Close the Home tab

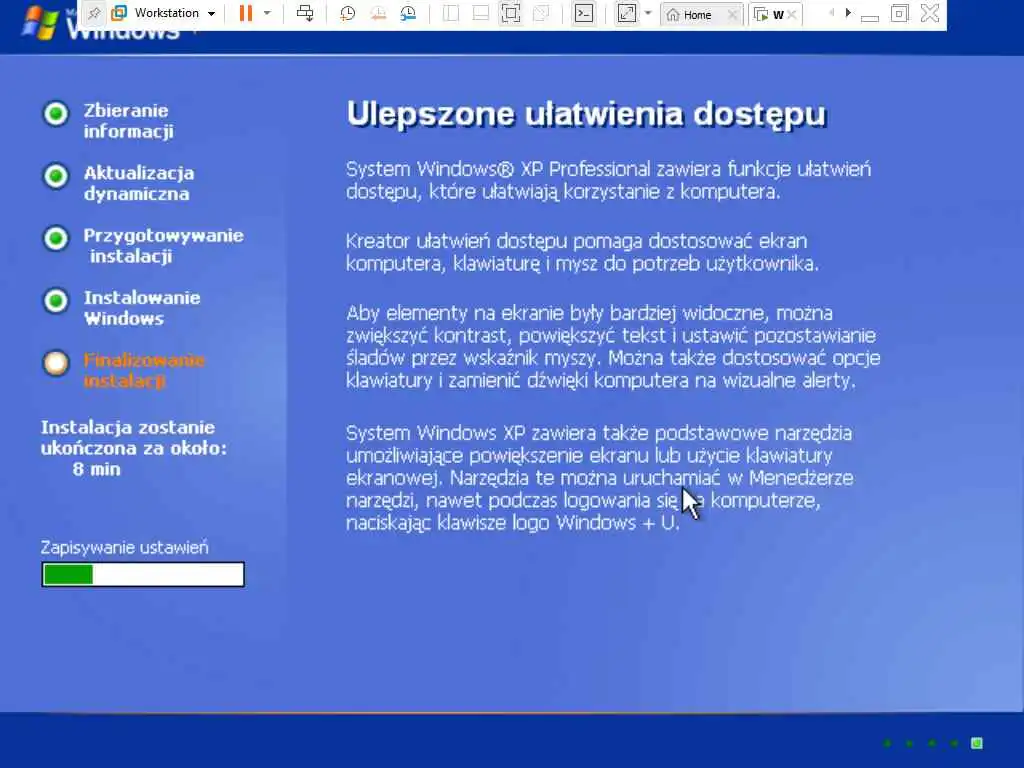[x=733, y=14]
